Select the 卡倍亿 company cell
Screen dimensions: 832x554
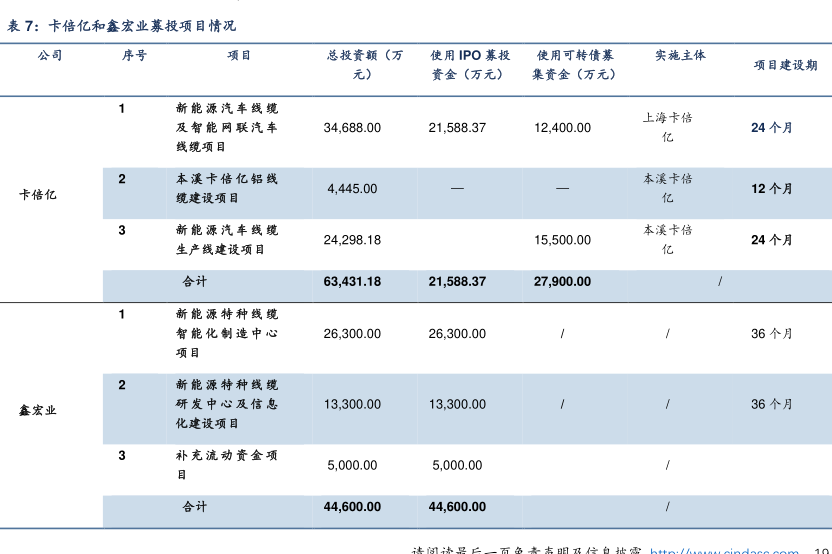(38, 194)
